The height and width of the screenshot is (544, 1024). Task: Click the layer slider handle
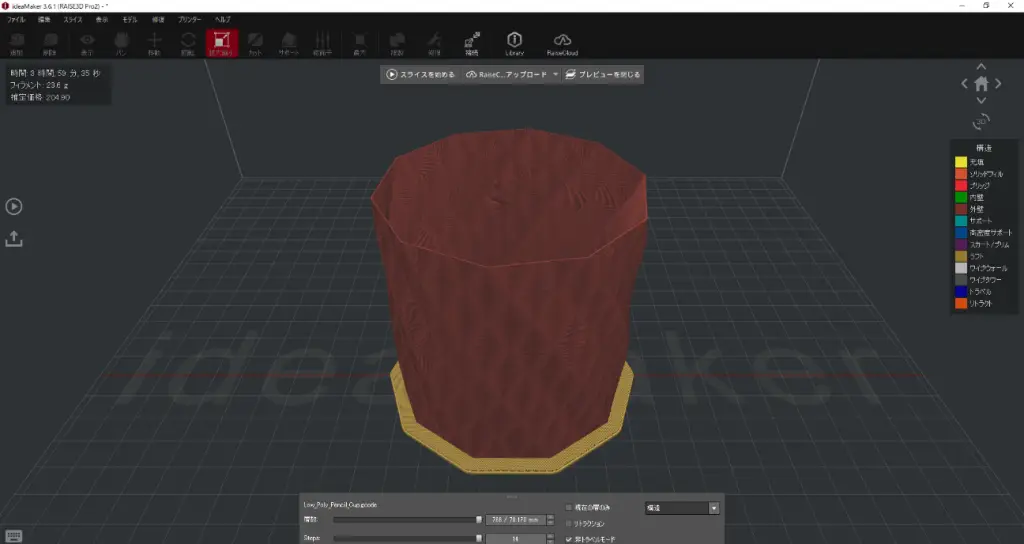479,519
